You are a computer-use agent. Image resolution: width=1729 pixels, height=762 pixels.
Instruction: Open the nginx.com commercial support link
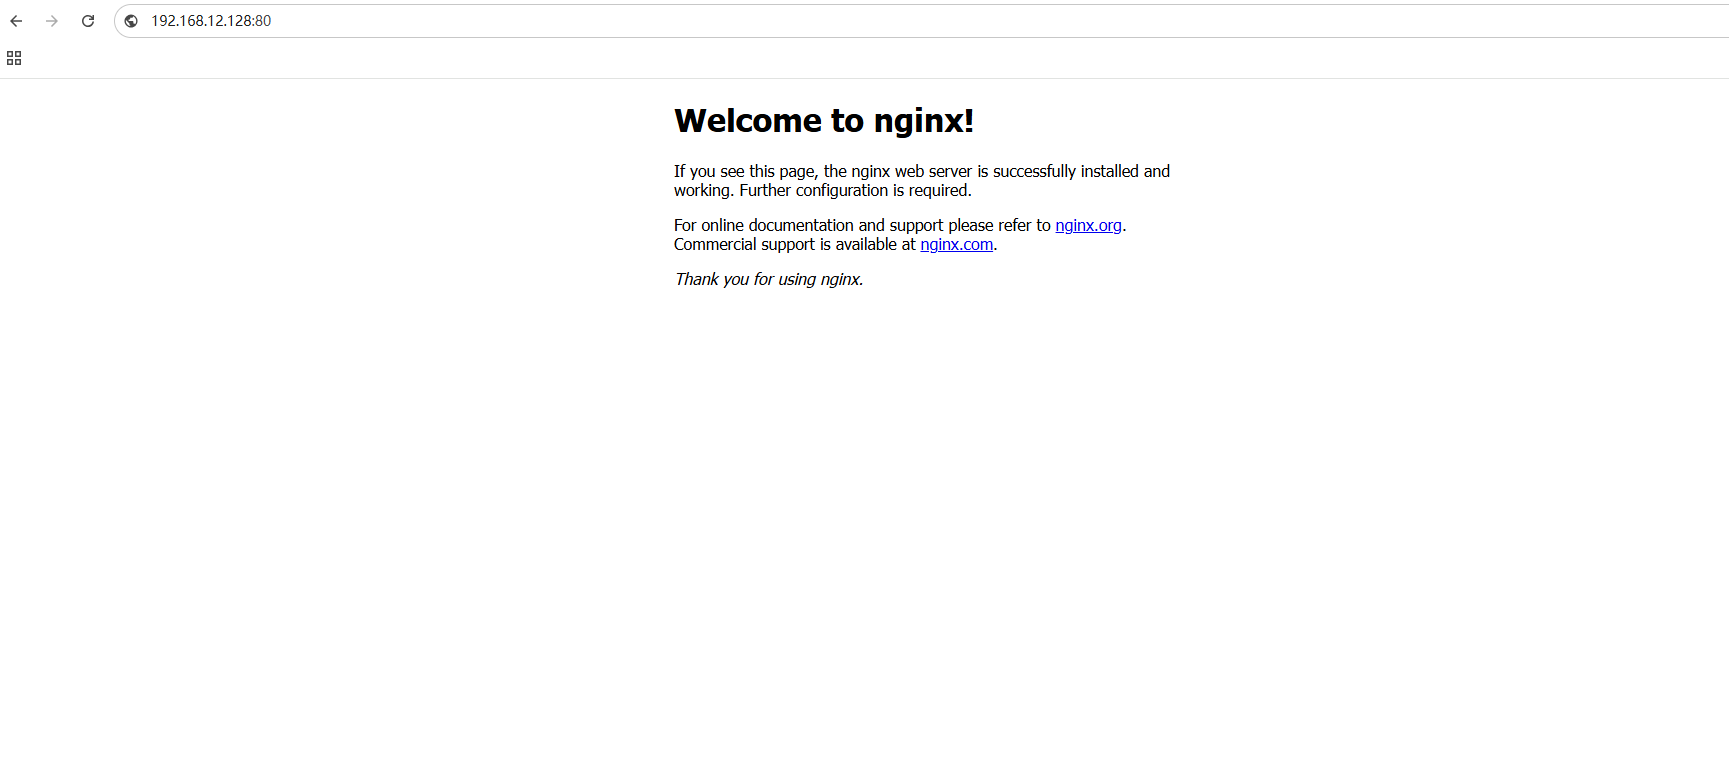tap(957, 245)
